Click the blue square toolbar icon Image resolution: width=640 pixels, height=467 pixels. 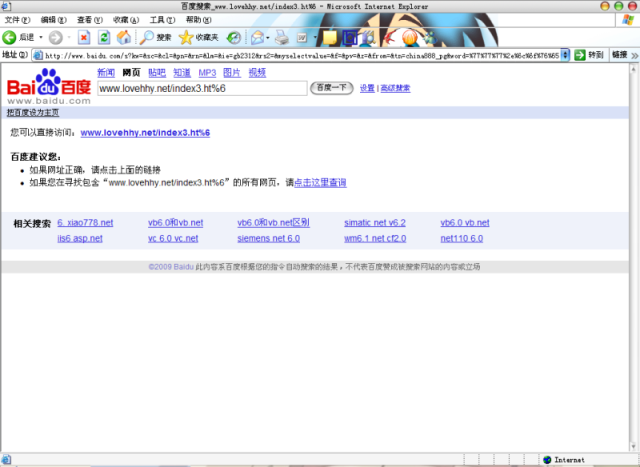pyautogui.click(x=350, y=38)
